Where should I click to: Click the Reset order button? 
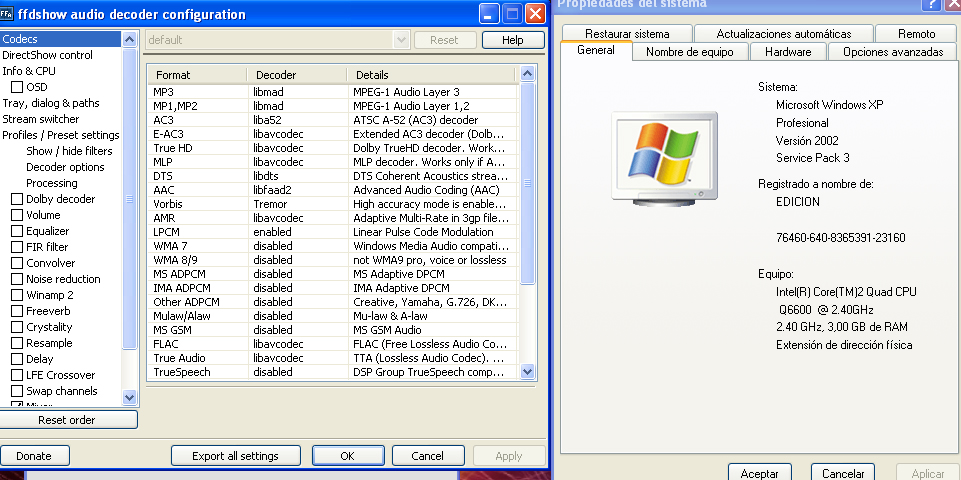coord(67,420)
